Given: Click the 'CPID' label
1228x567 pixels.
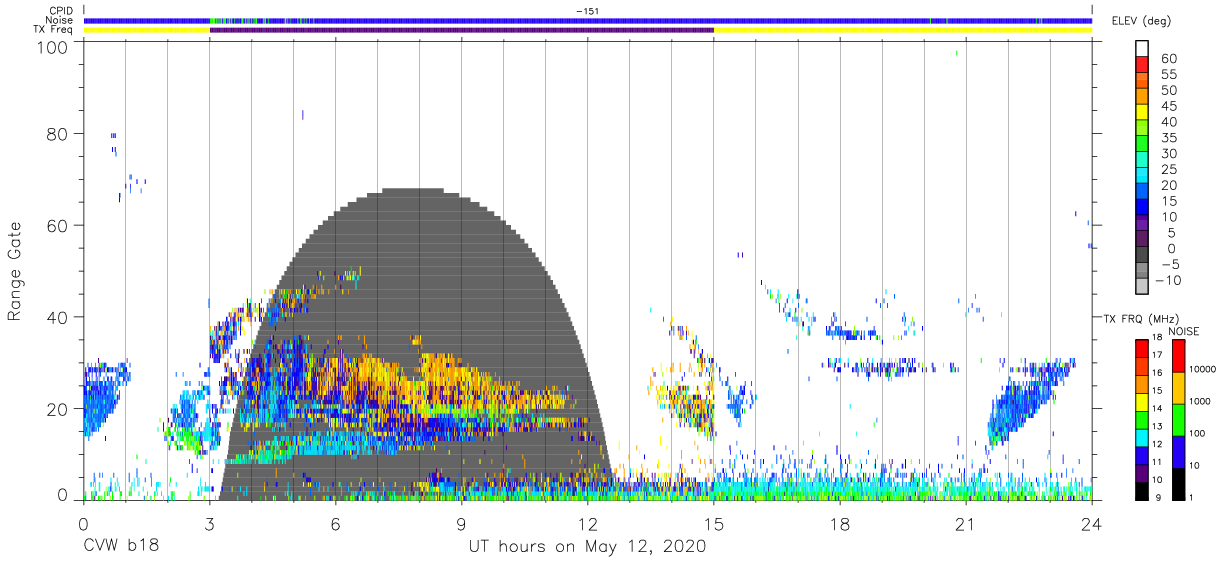Looking at the screenshot, I should coord(61,10).
